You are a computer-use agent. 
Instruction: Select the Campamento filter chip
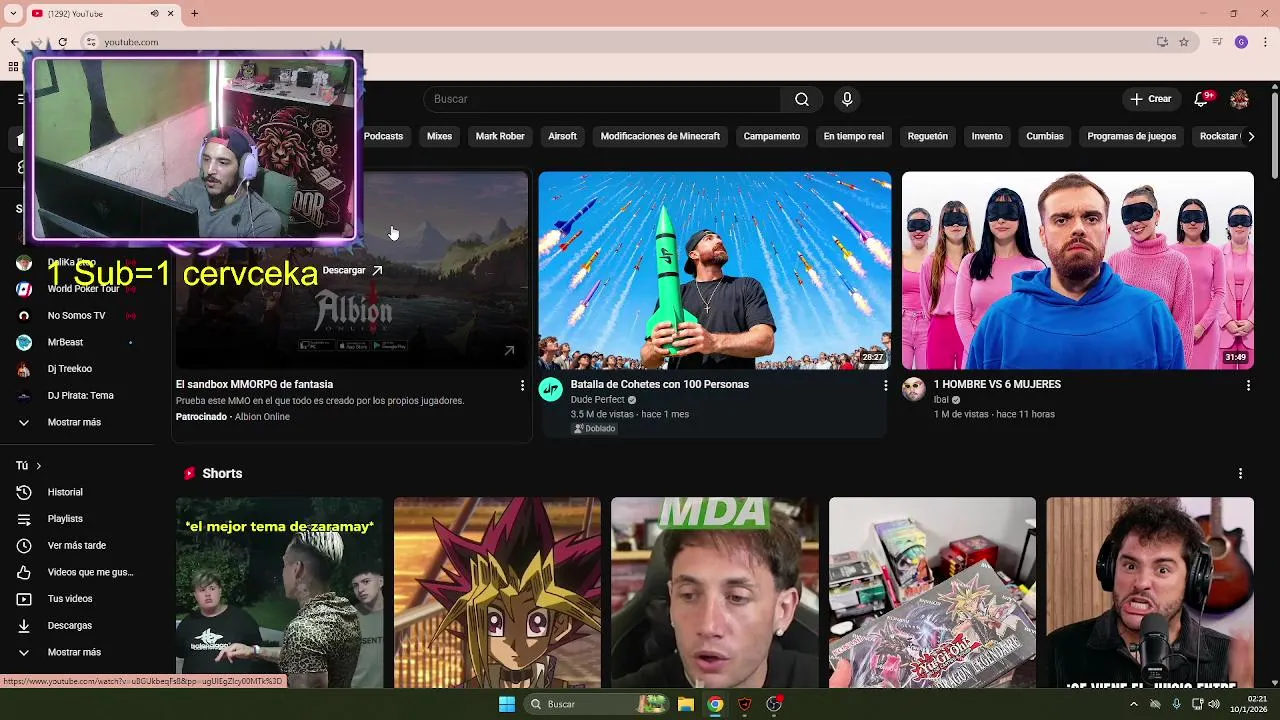click(x=771, y=136)
